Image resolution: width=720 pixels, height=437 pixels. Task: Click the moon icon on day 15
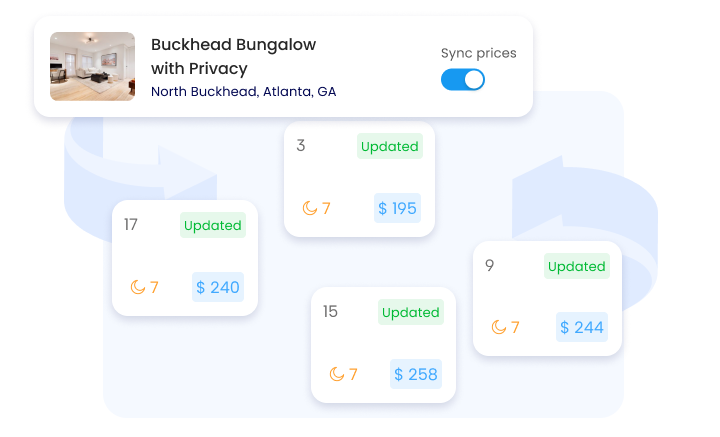337,374
